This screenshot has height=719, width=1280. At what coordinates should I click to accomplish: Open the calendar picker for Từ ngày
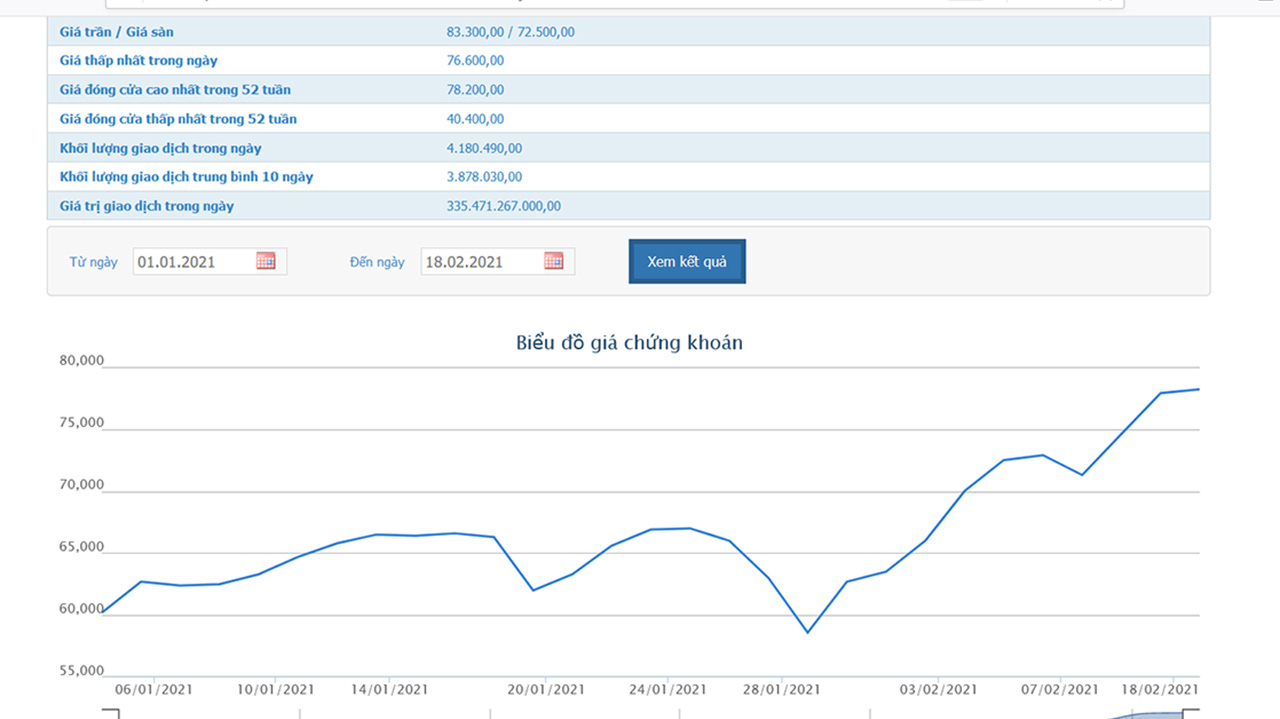pos(265,261)
